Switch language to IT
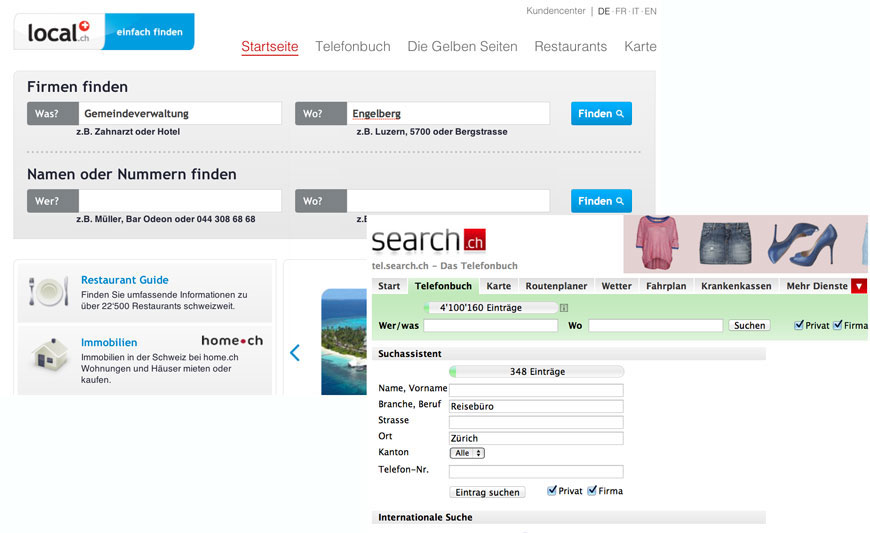The height and width of the screenshot is (533, 870). [635, 11]
